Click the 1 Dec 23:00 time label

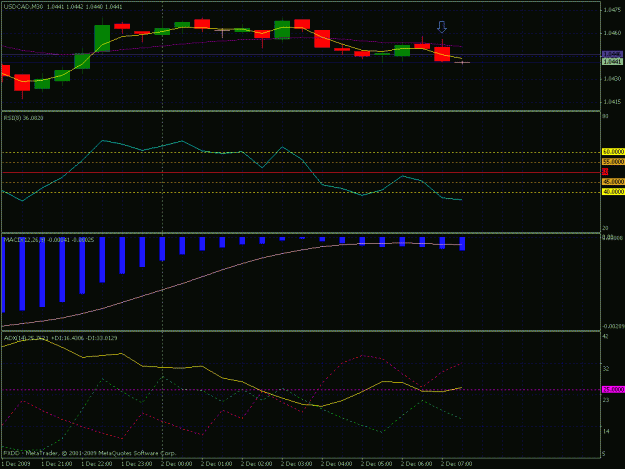pos(136,464)
